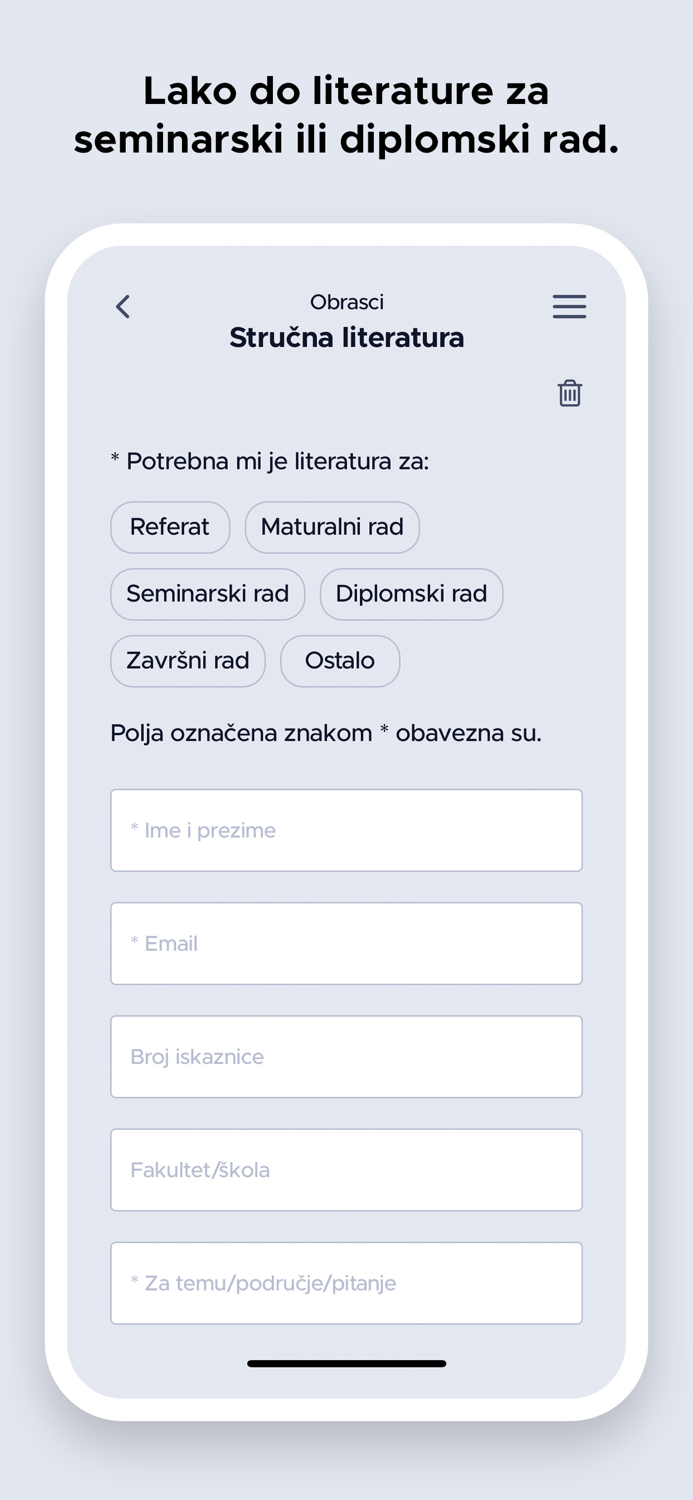Select the Fakultet/škola input box
Screen dimensions: 693x1500
tap(346, 1170)
